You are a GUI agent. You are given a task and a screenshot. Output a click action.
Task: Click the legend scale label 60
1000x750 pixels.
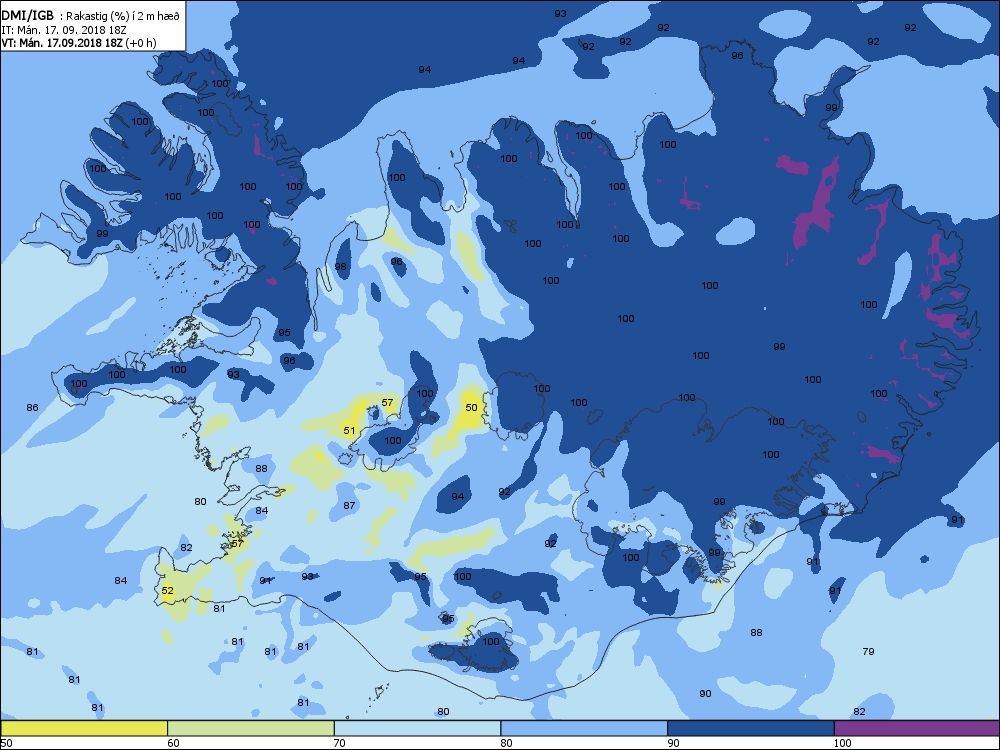(x=173, y=742)
